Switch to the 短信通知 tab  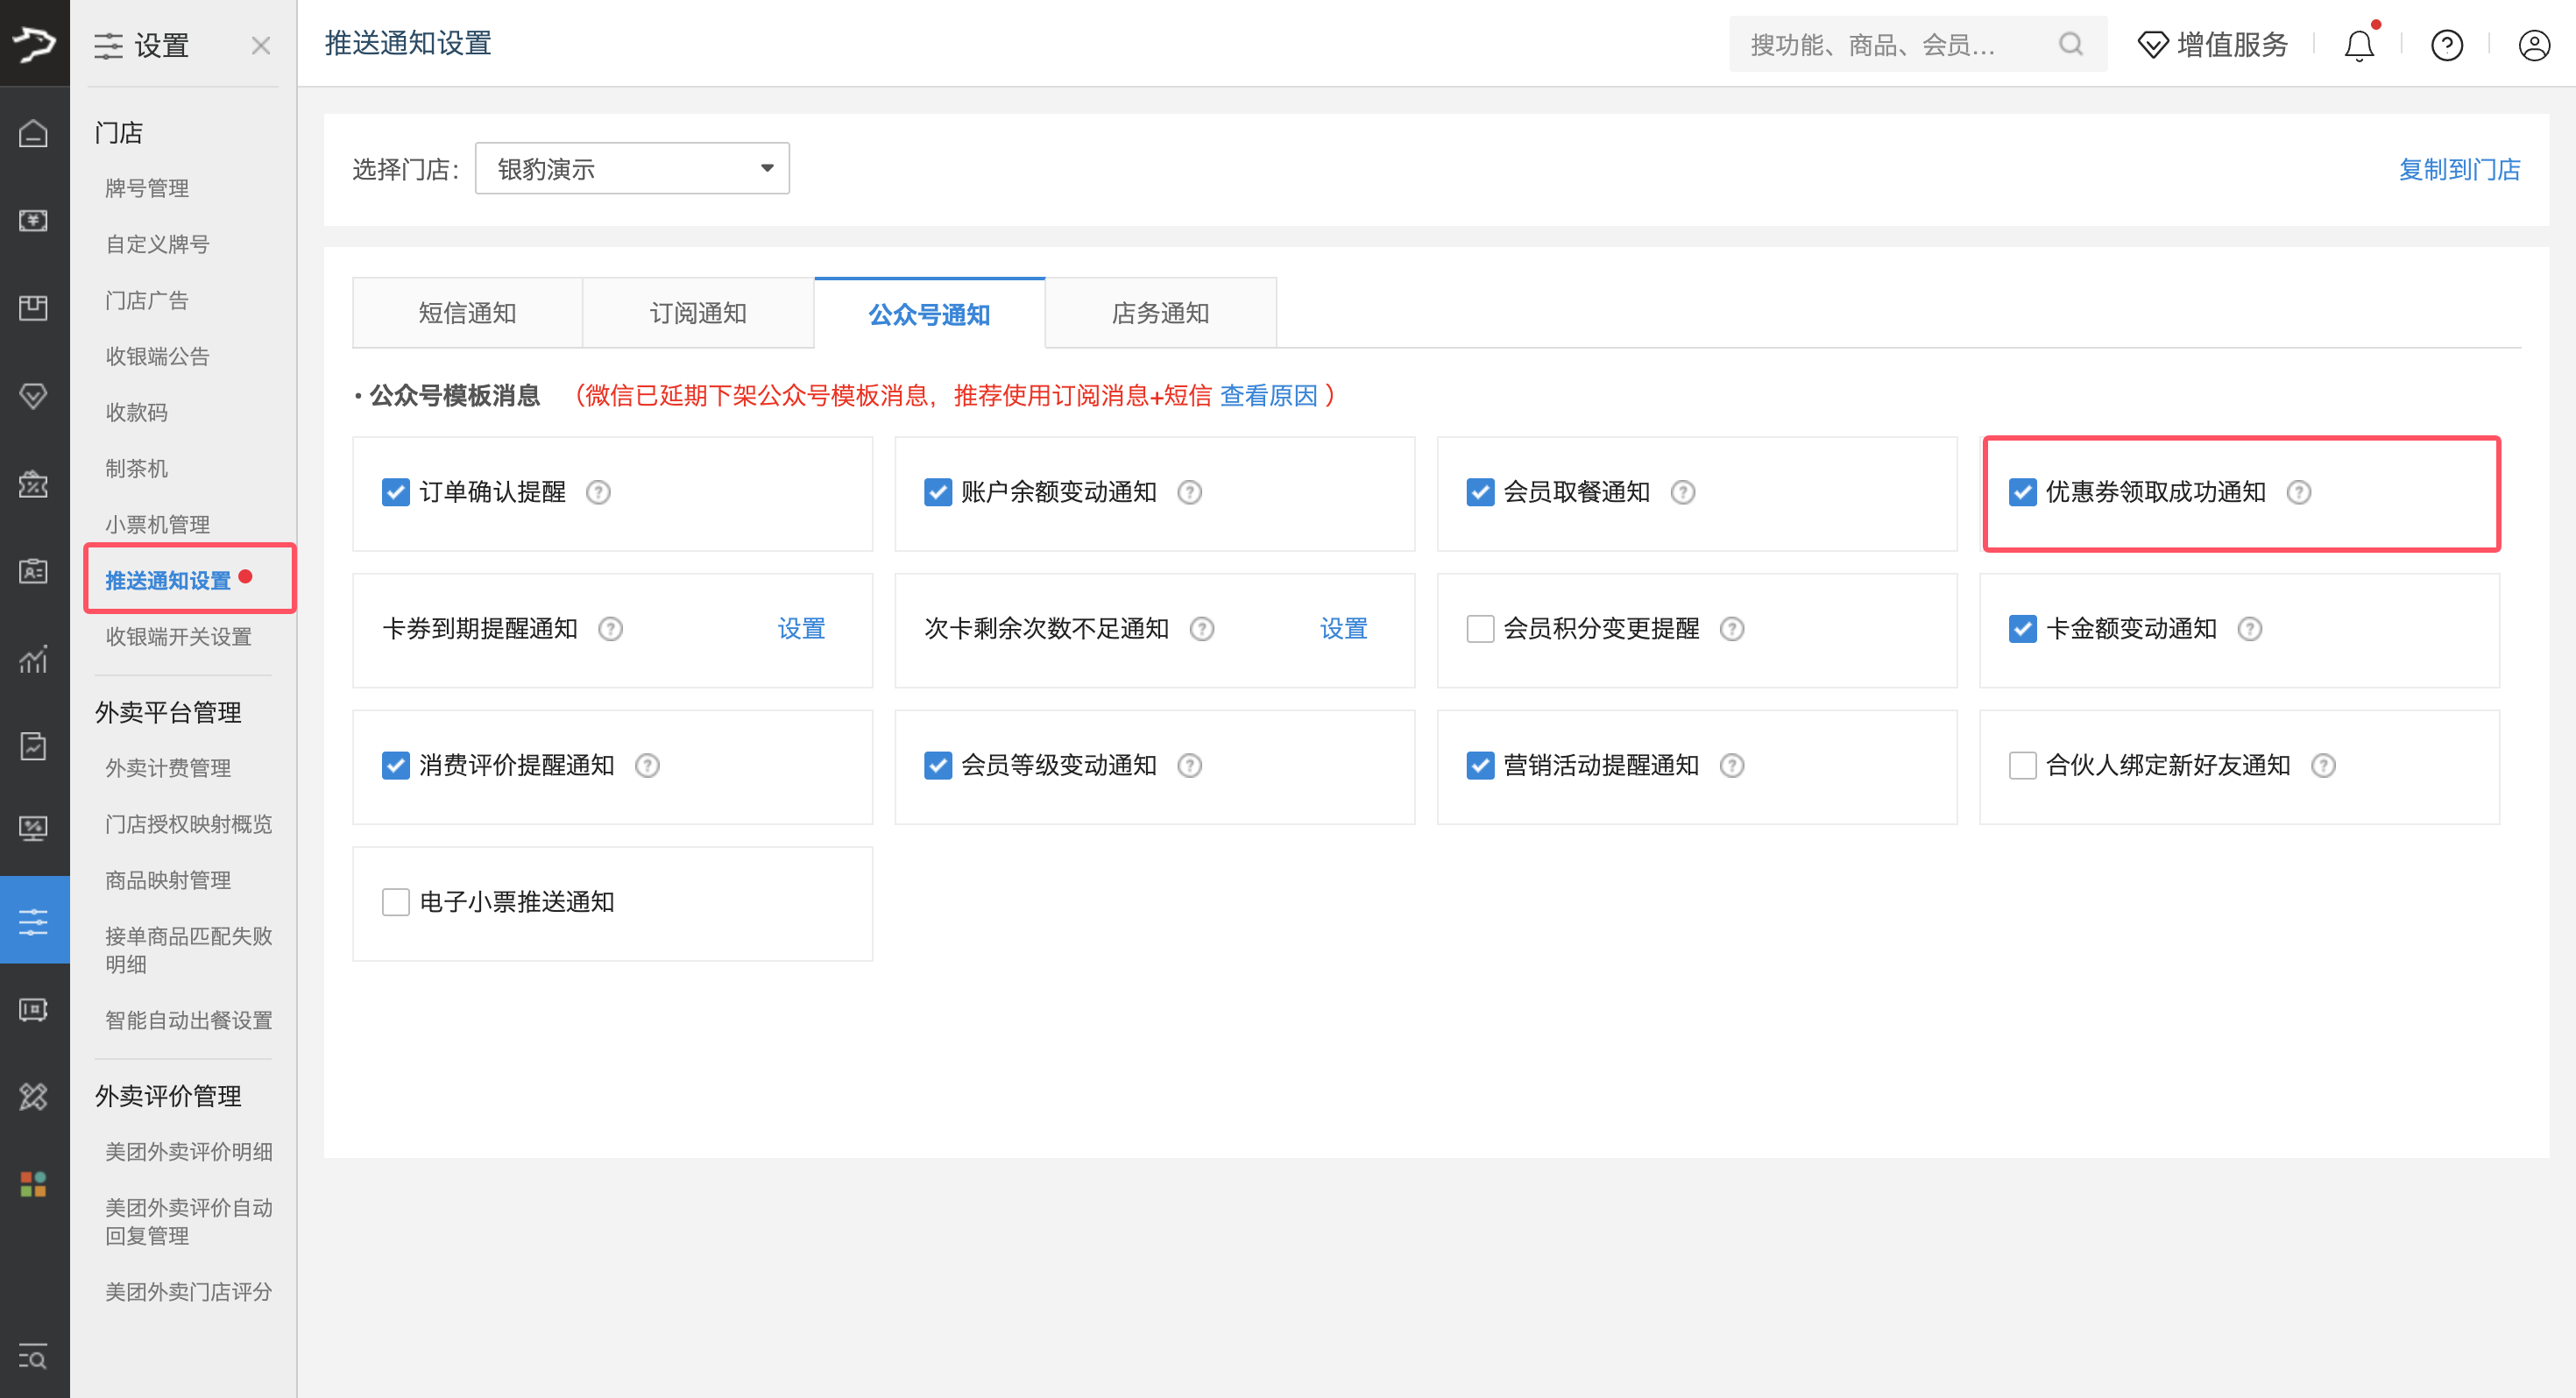pos(467,313)
